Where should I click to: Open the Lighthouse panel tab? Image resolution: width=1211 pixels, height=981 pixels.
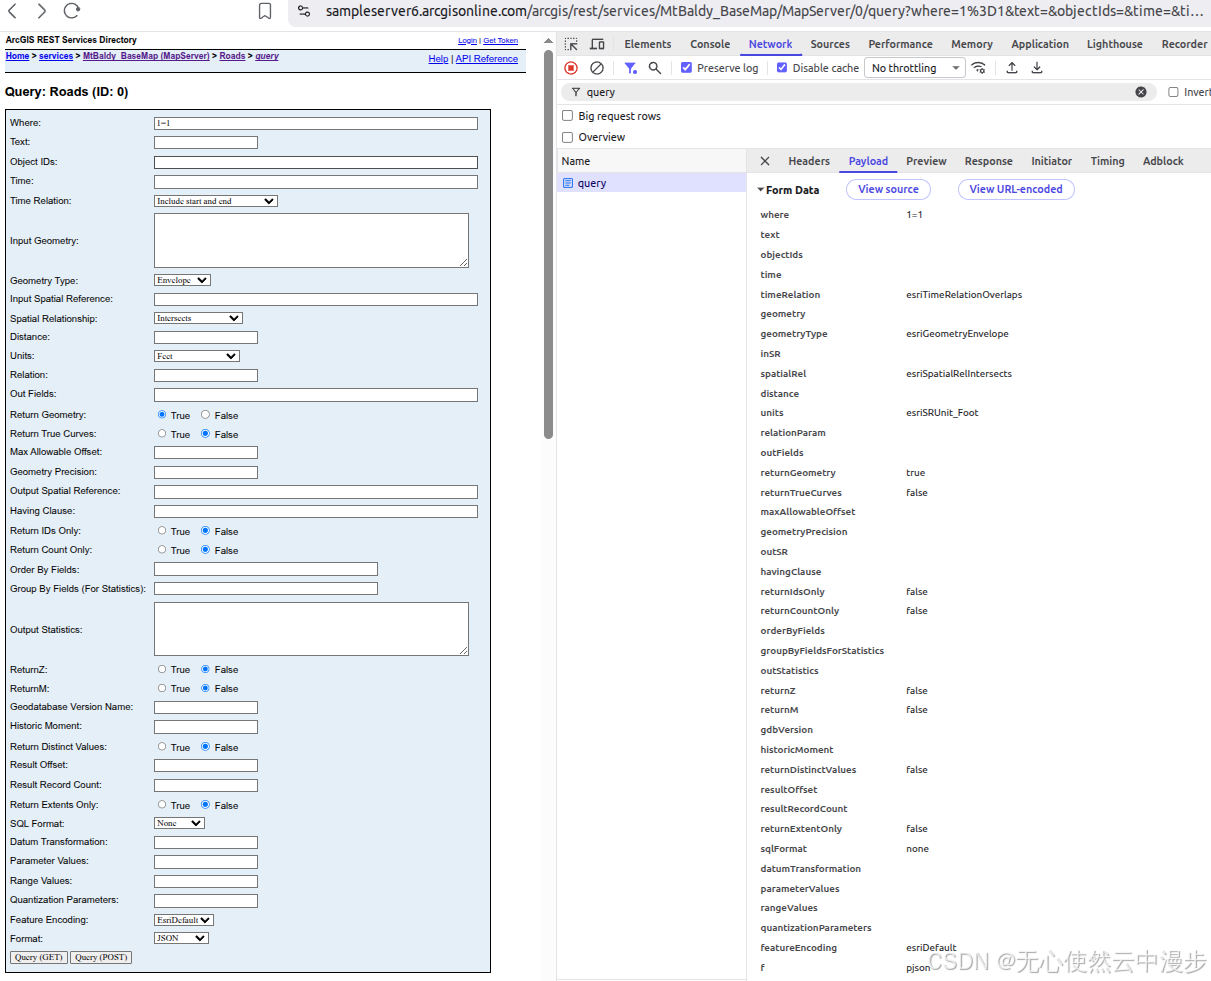click(x=1115, y=44)
